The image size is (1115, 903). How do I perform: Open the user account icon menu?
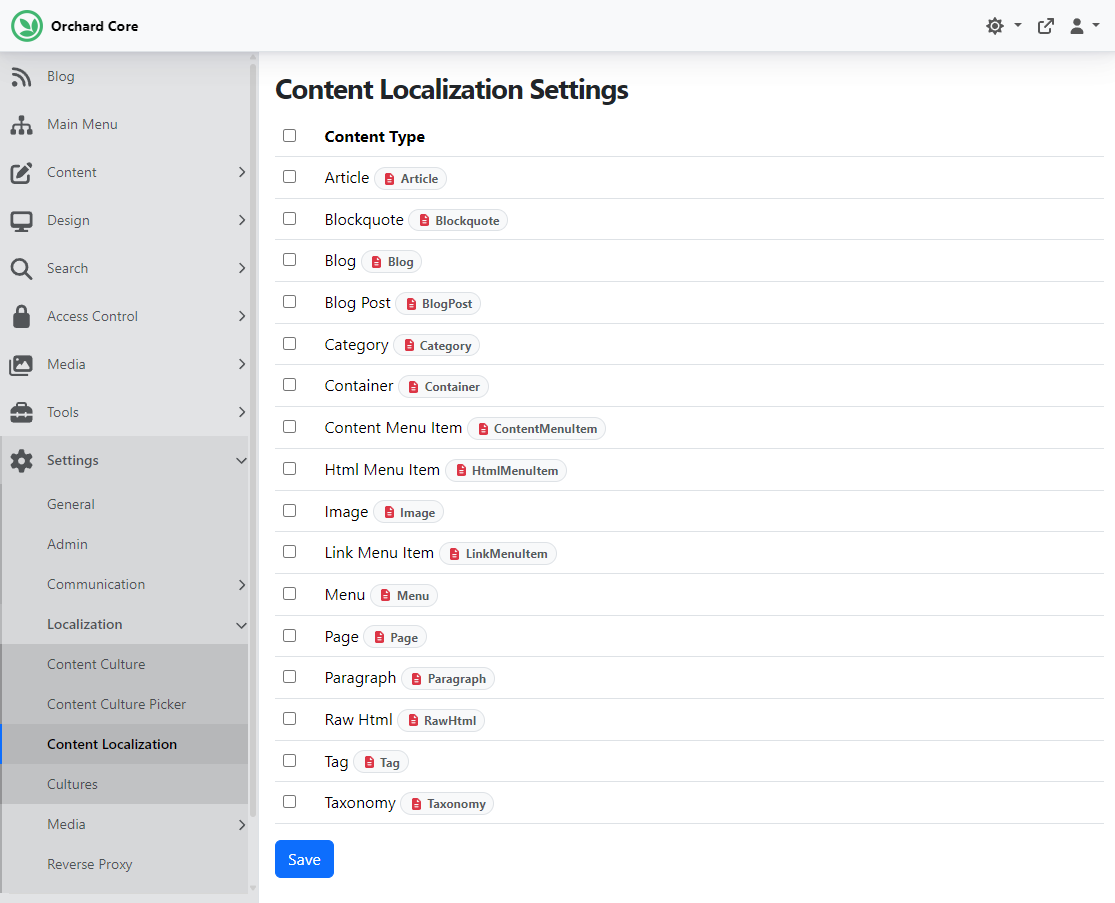1077,26
